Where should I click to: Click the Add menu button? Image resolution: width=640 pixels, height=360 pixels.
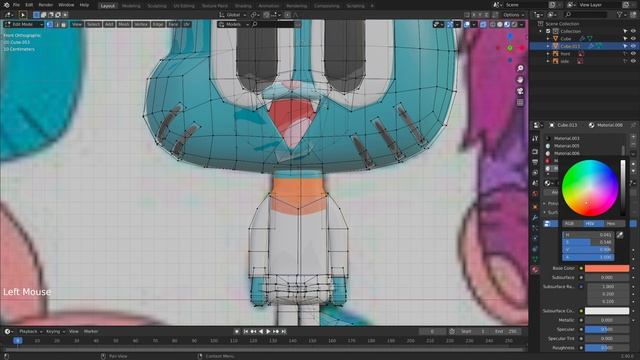[x=109, y=24]
